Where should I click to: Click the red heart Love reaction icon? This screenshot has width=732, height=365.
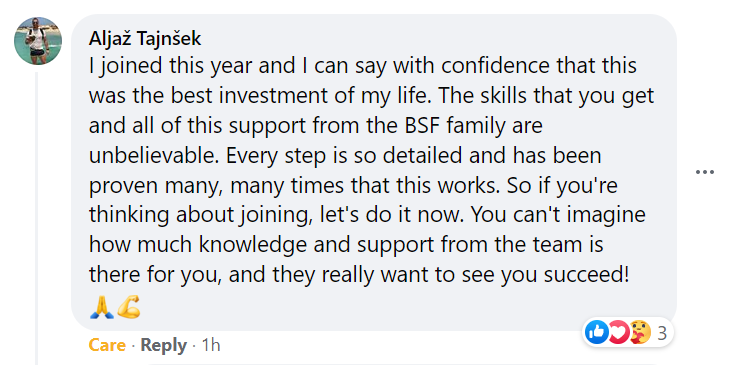point(617,332)
